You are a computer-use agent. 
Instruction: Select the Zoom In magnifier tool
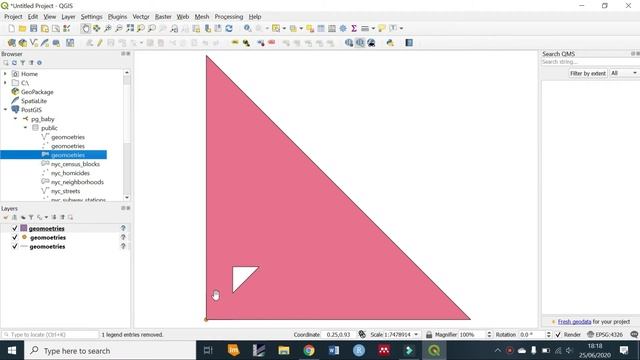[108, 28]
